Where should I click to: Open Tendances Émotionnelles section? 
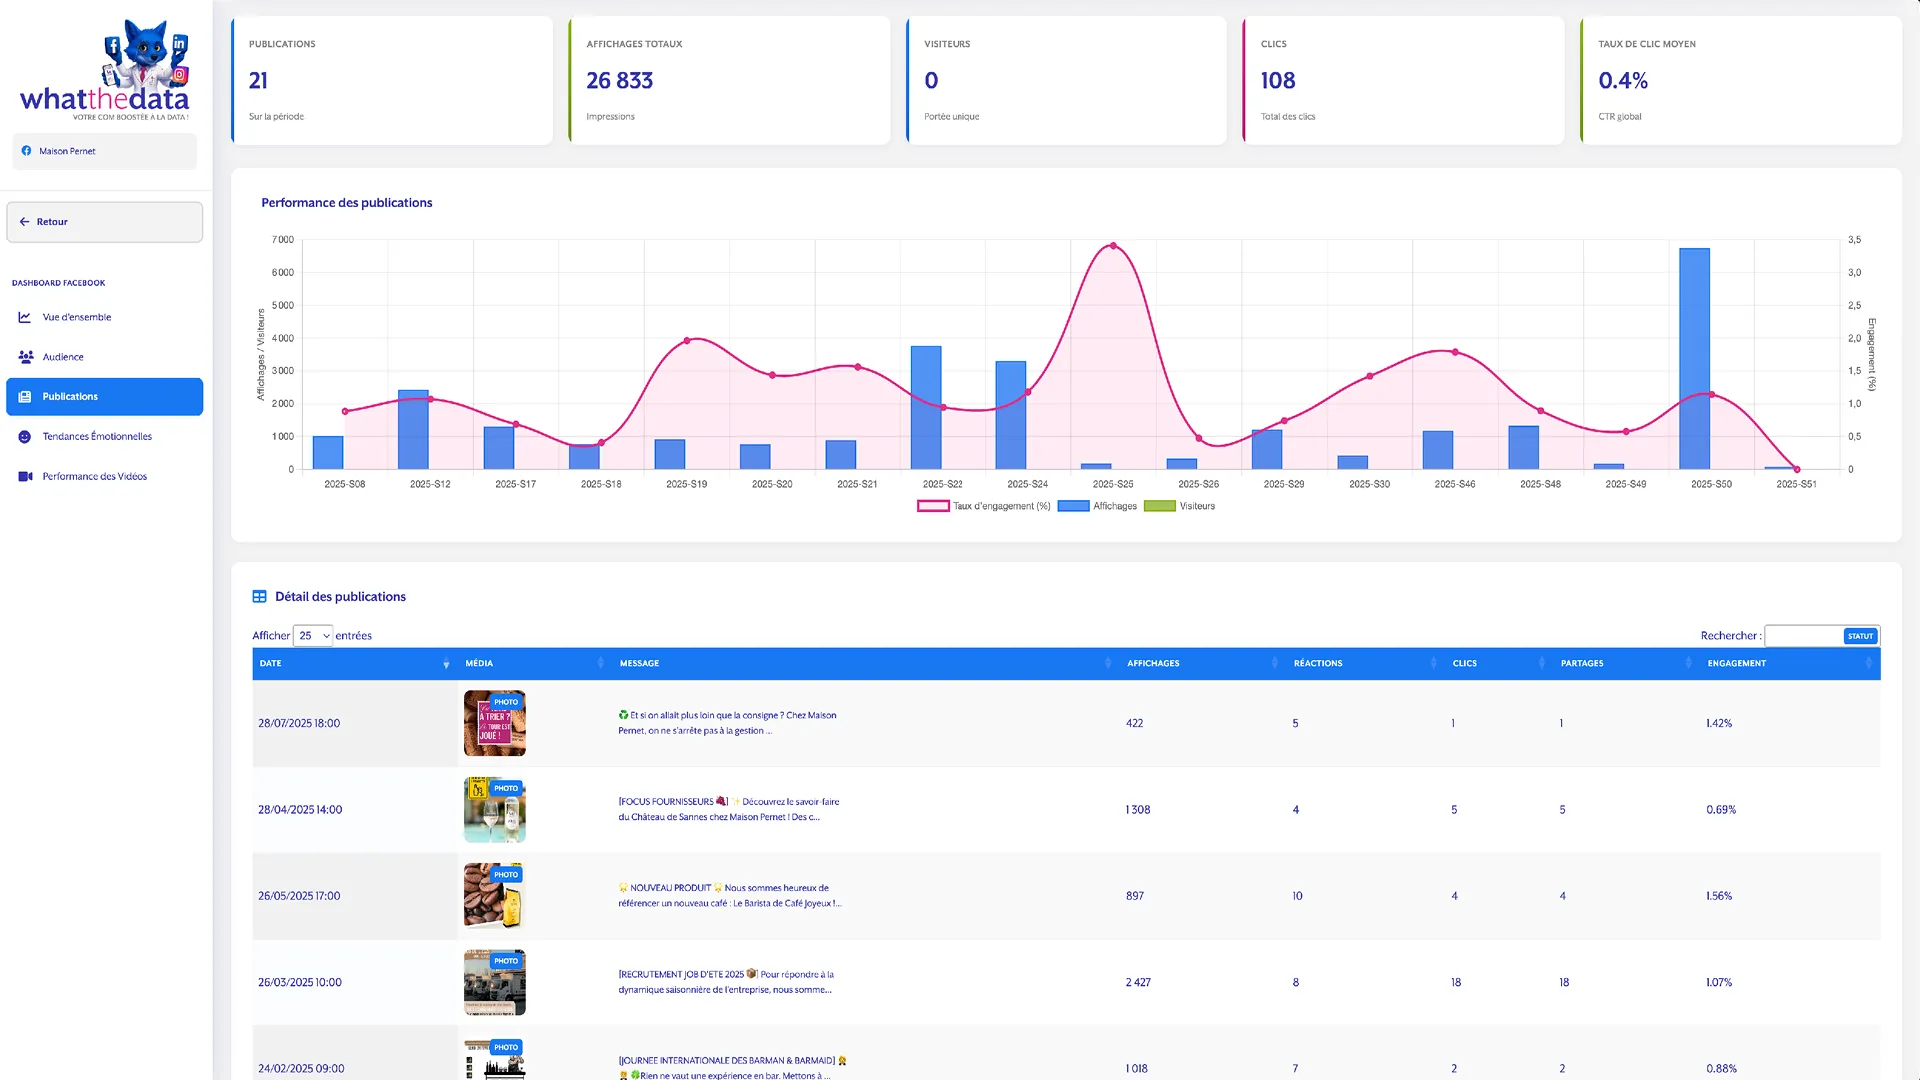(97, 437)
